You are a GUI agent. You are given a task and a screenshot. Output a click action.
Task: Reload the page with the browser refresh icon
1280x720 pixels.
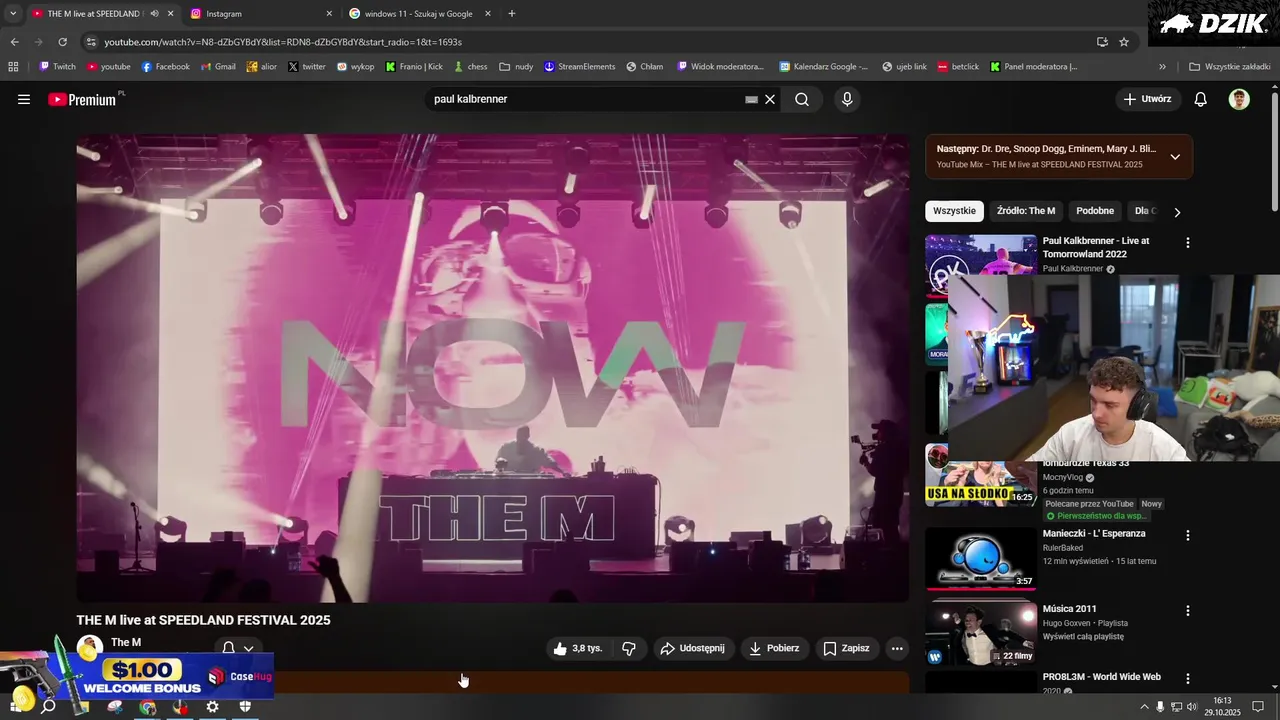coord(62,42)
